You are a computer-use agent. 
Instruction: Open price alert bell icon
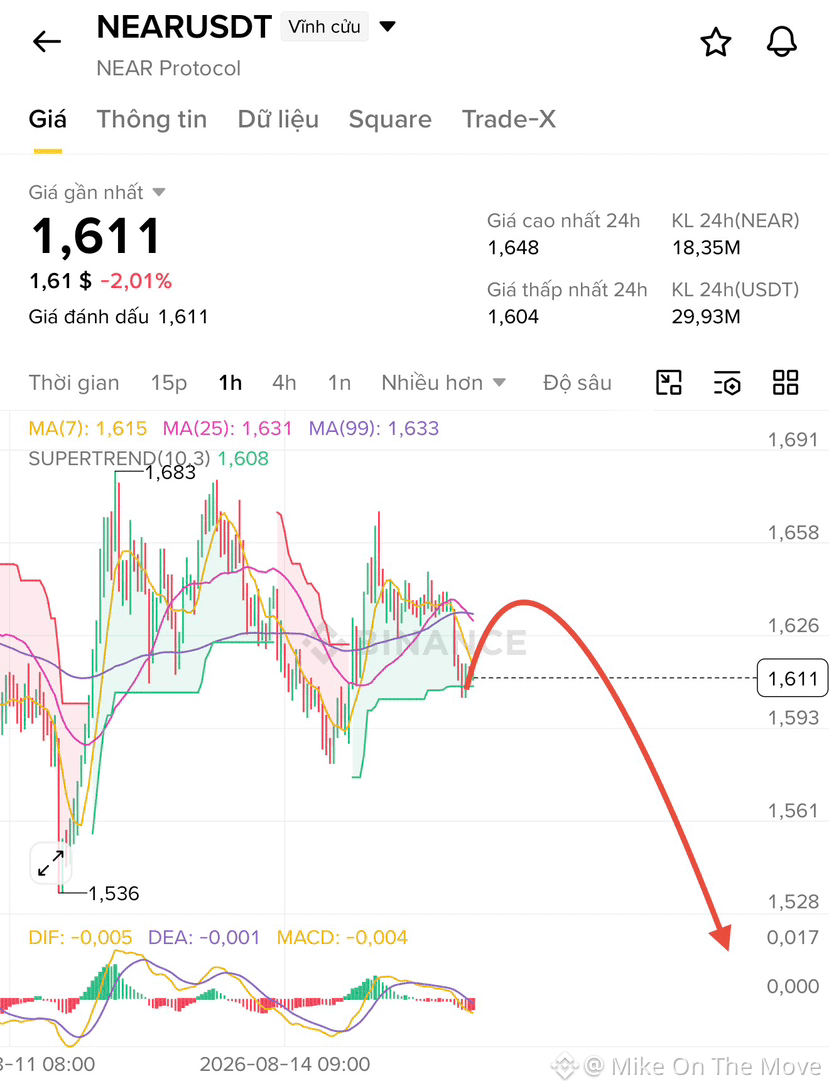tap(782, 42)
